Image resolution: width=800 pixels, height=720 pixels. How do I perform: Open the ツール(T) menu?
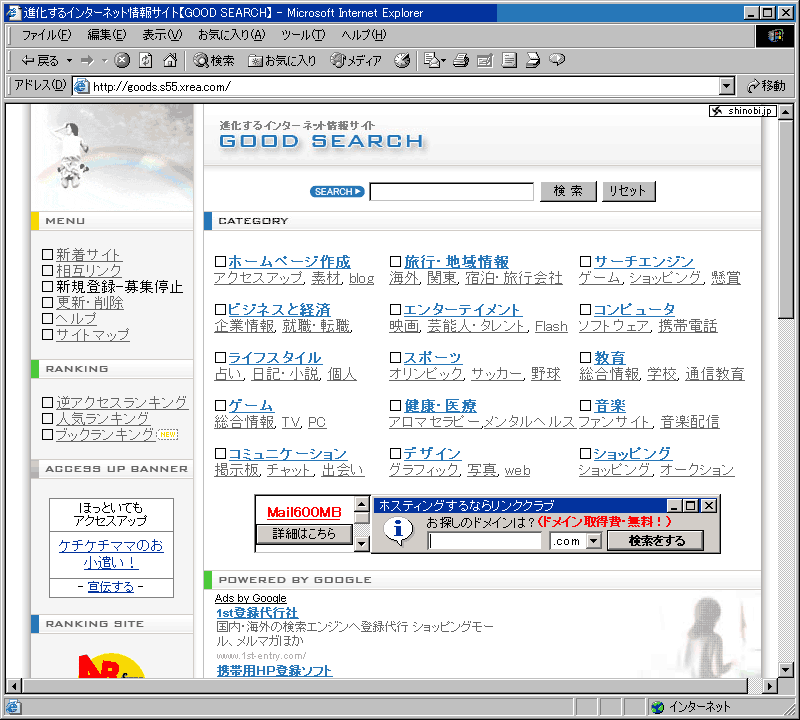[303, 35]
